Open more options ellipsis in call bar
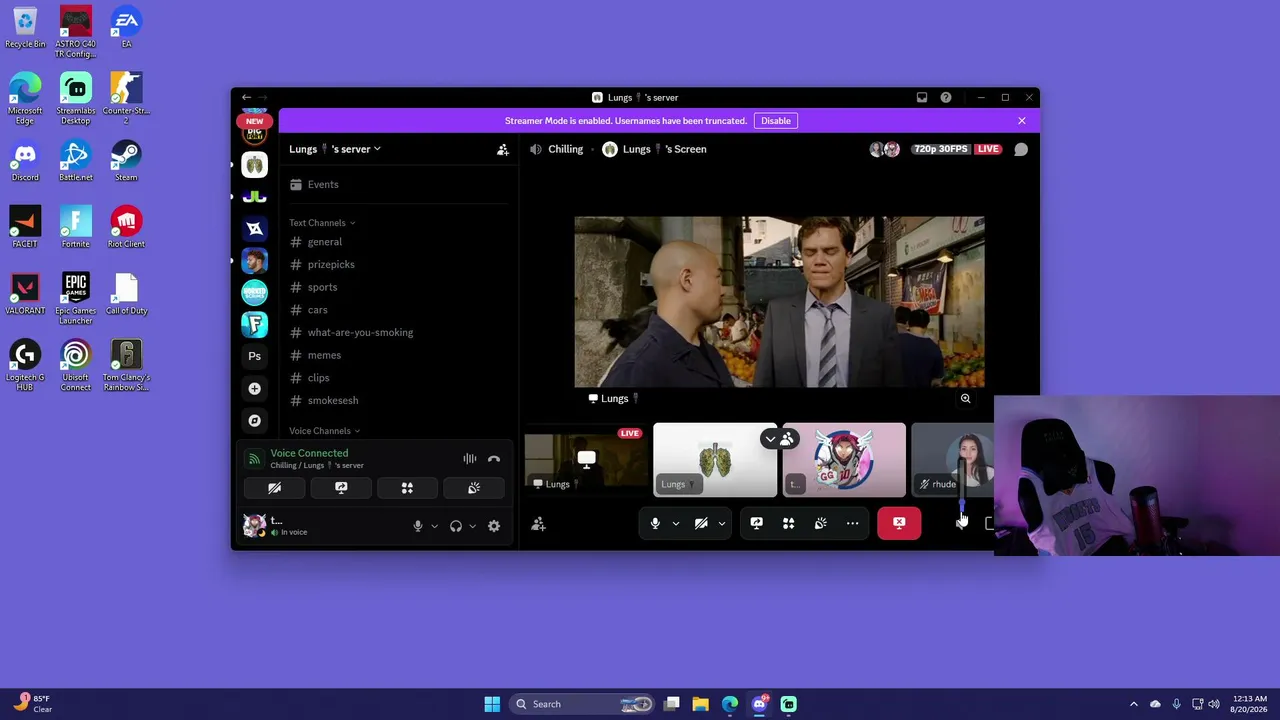1280x720 pixels. tap(853, 523)
